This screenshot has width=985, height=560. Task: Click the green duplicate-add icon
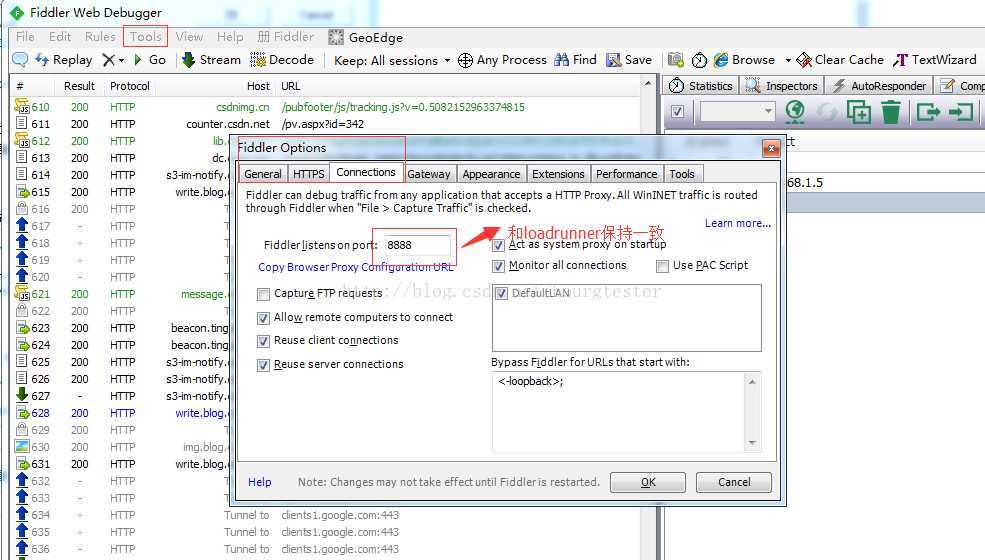859,112
